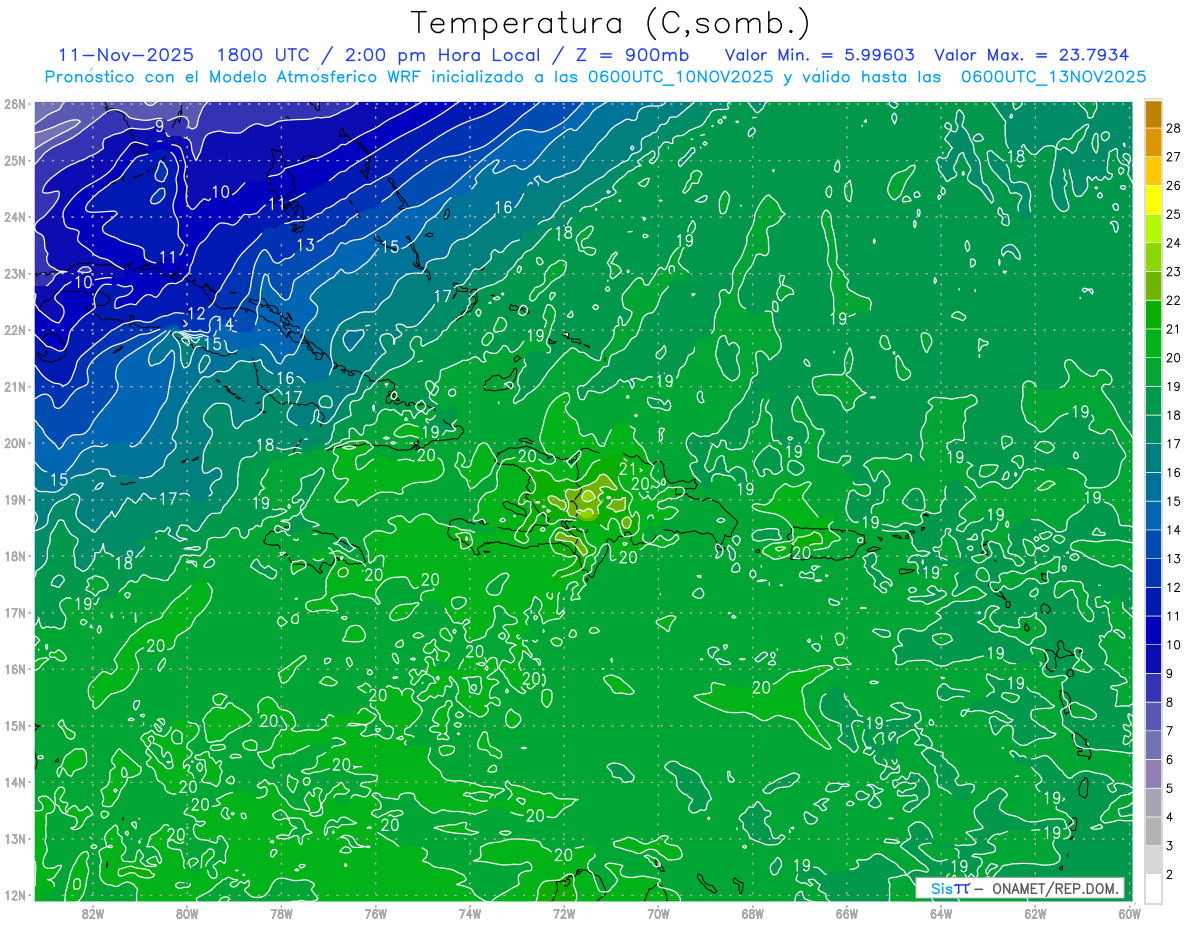Image resolution: width=1200 pixels, height=927 pixels.
Task: Click the 'Valor Min. = 5.99603' text
Action: click(820, 55)
